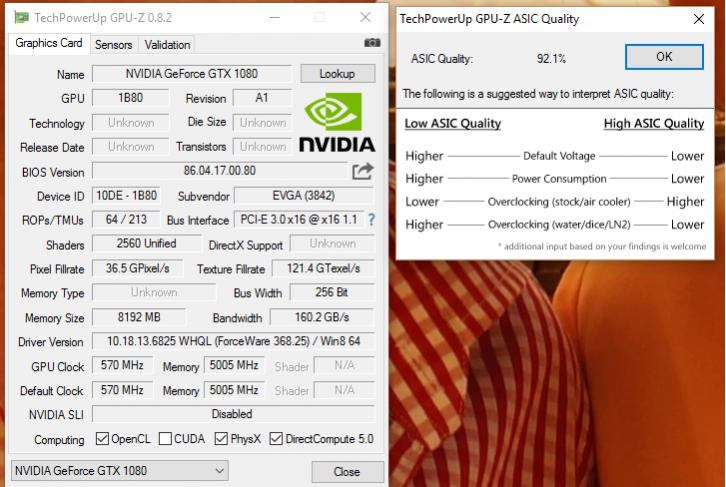Click the bus interface question mark
The width and height of the screenshot is (726, 487).
pyautogui.click(x=371, y=220)
